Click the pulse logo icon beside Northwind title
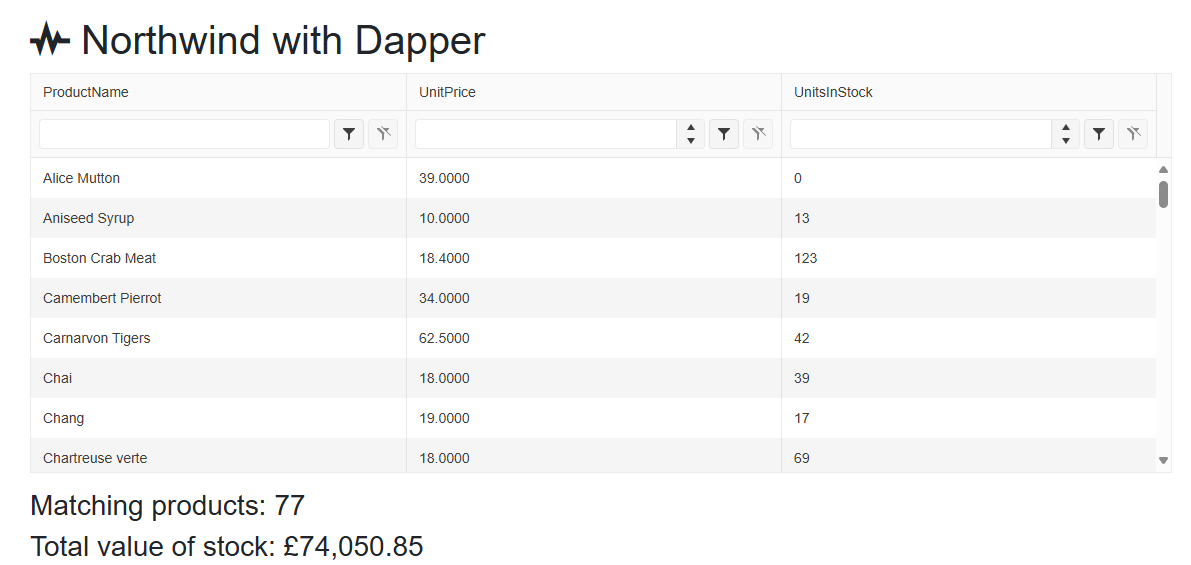This screenshot has height=565, width=1191. (49, 39)
